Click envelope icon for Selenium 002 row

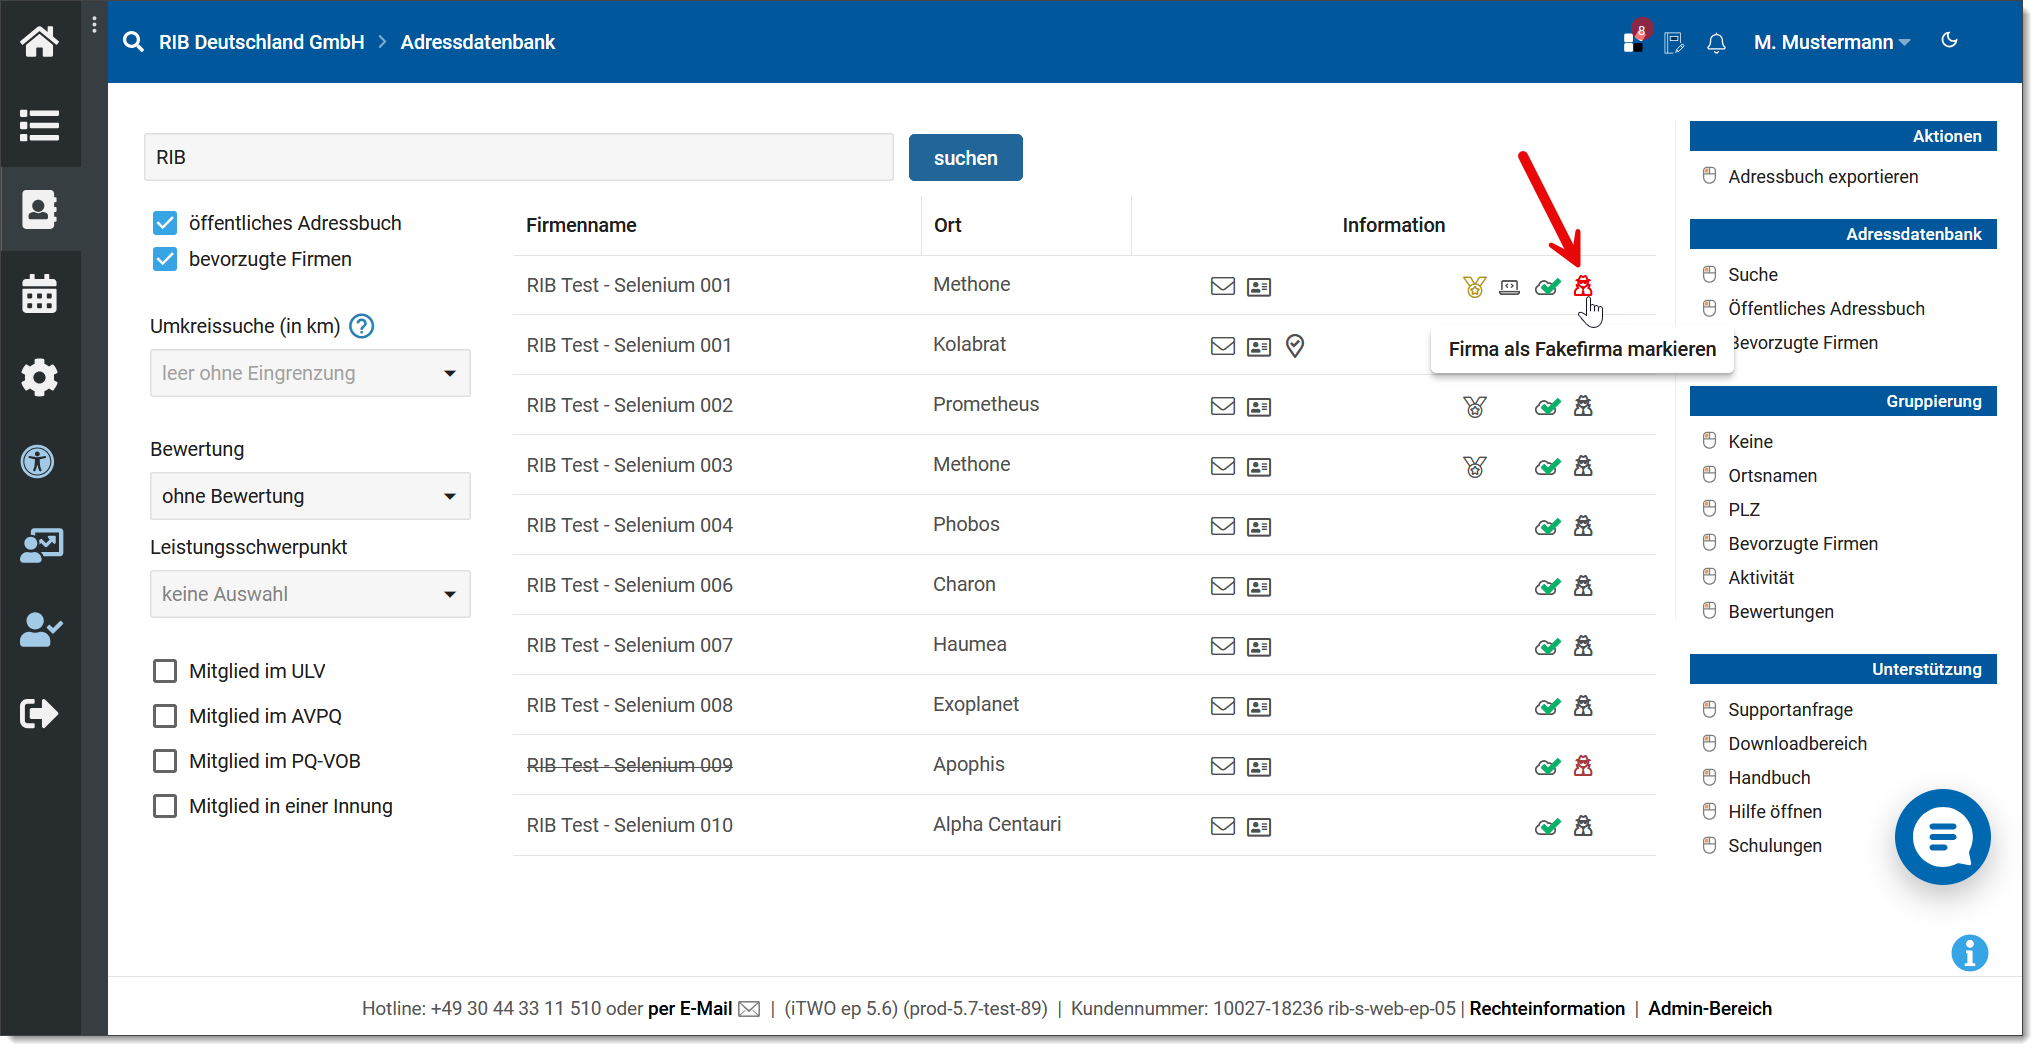click(1222, 406)
